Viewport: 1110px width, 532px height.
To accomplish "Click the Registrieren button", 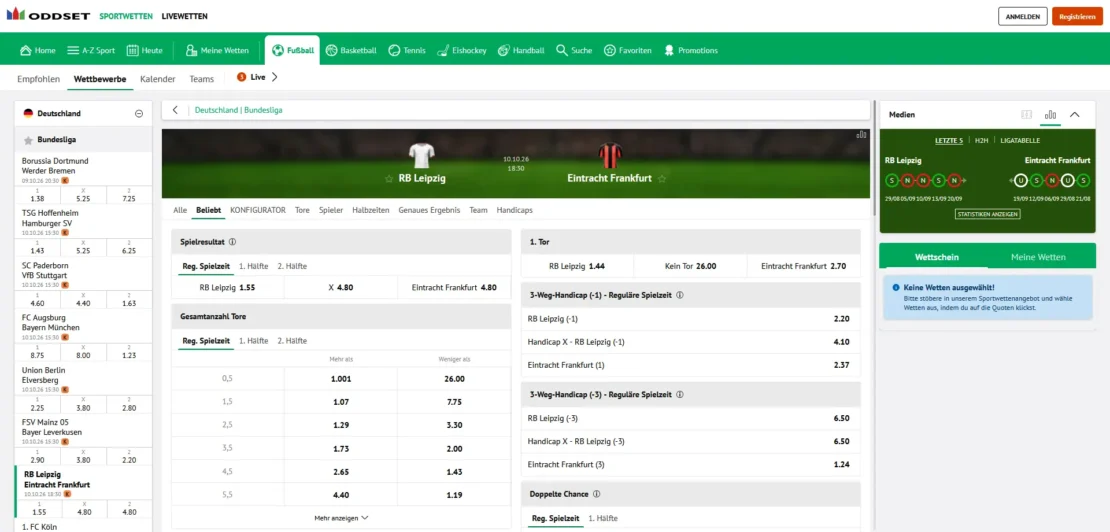I will pos(1077,16).
